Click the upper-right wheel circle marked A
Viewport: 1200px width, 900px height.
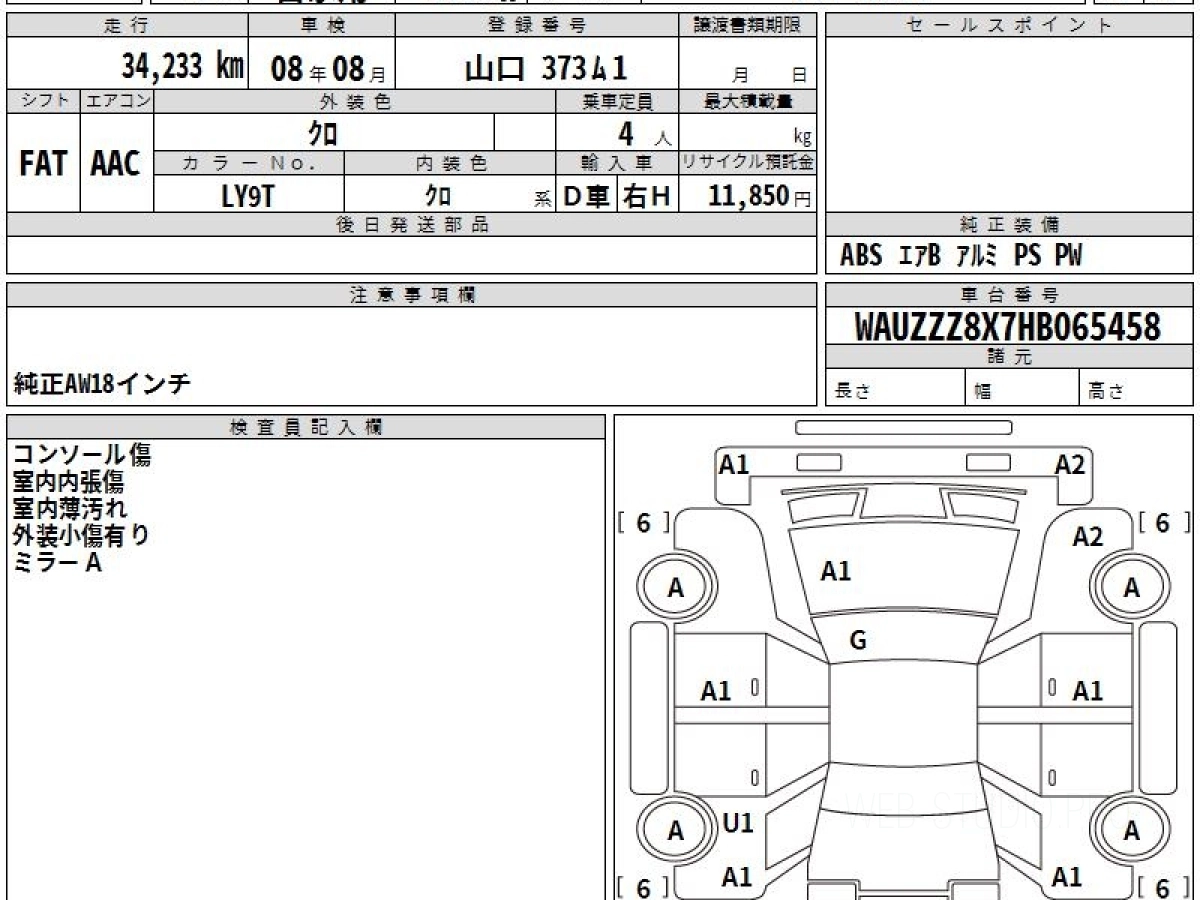(x=1131, y=589)
